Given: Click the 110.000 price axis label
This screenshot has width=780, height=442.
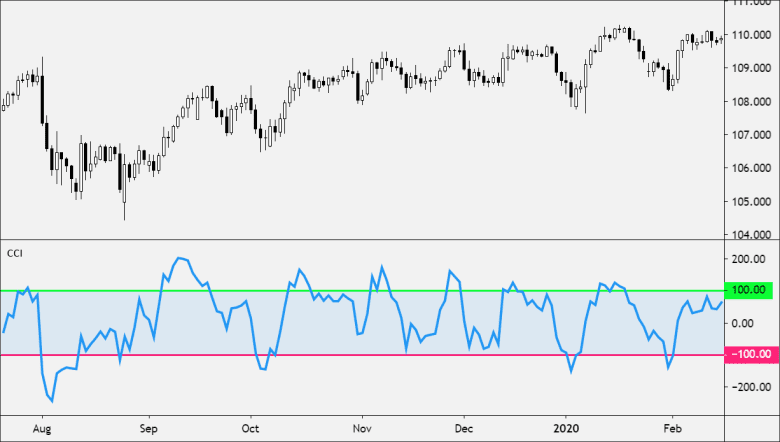Looking at the screenshot, I should (x=751, y=35).
